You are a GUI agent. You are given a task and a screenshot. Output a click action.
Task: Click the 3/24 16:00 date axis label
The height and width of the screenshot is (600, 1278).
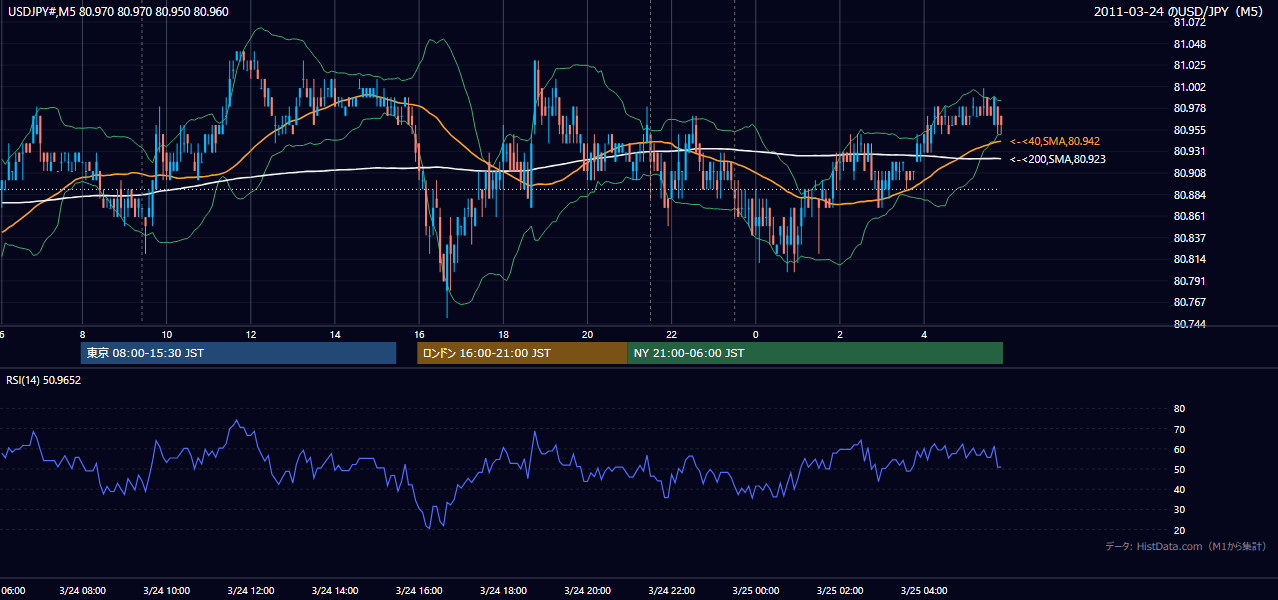(419, 590)
